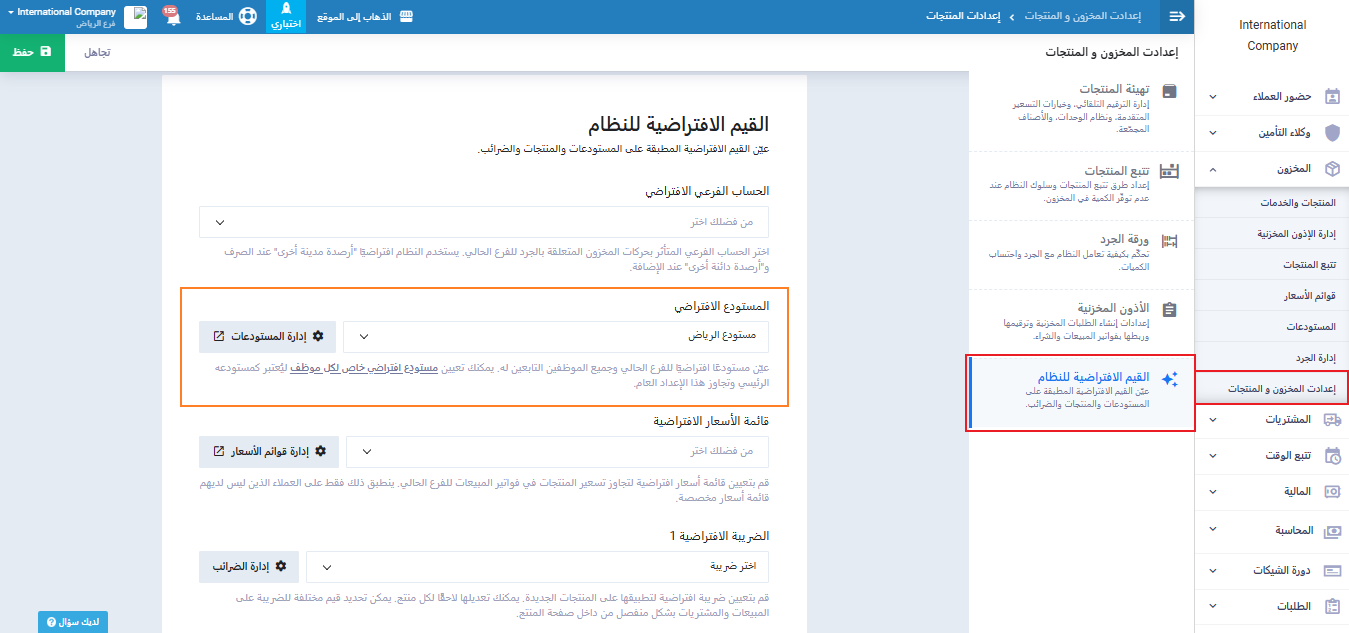Screen dimensions: 1349x633
Task: Open the الحساب الفرعي الافتراضي dropdown
Action: click(484, 222)
